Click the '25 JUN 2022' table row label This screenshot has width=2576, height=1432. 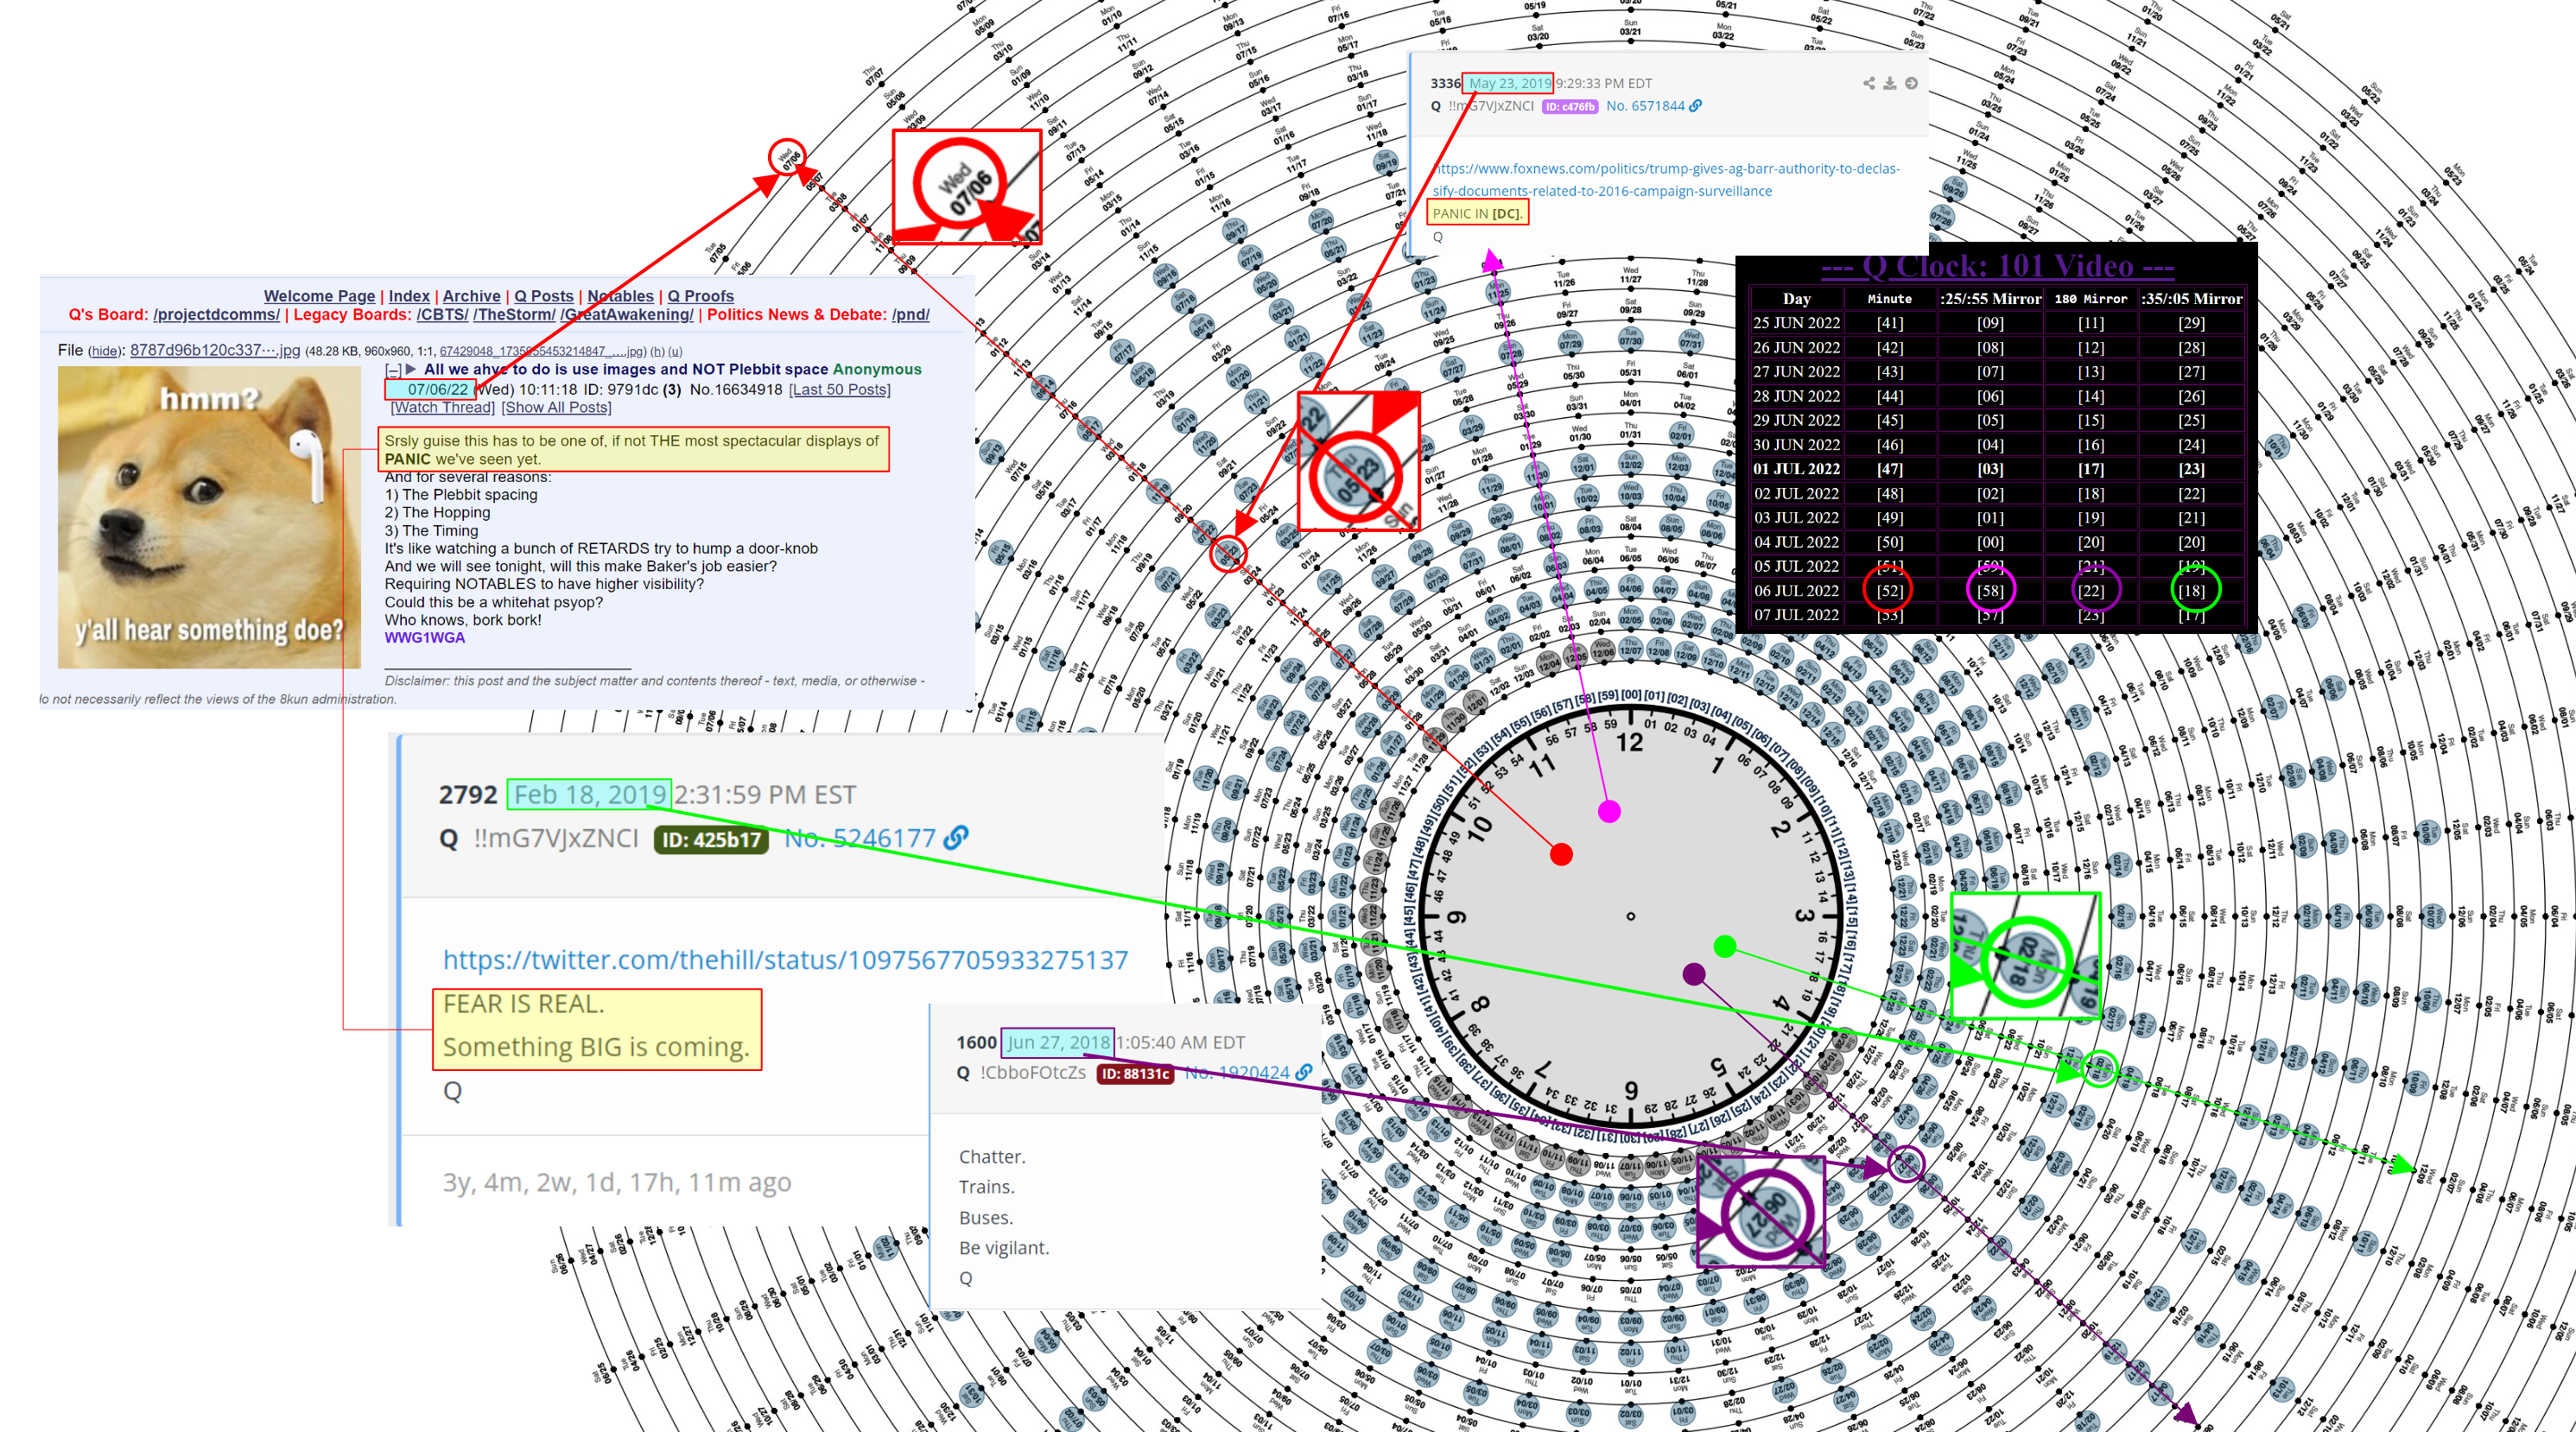click(x=1796, y=323)
